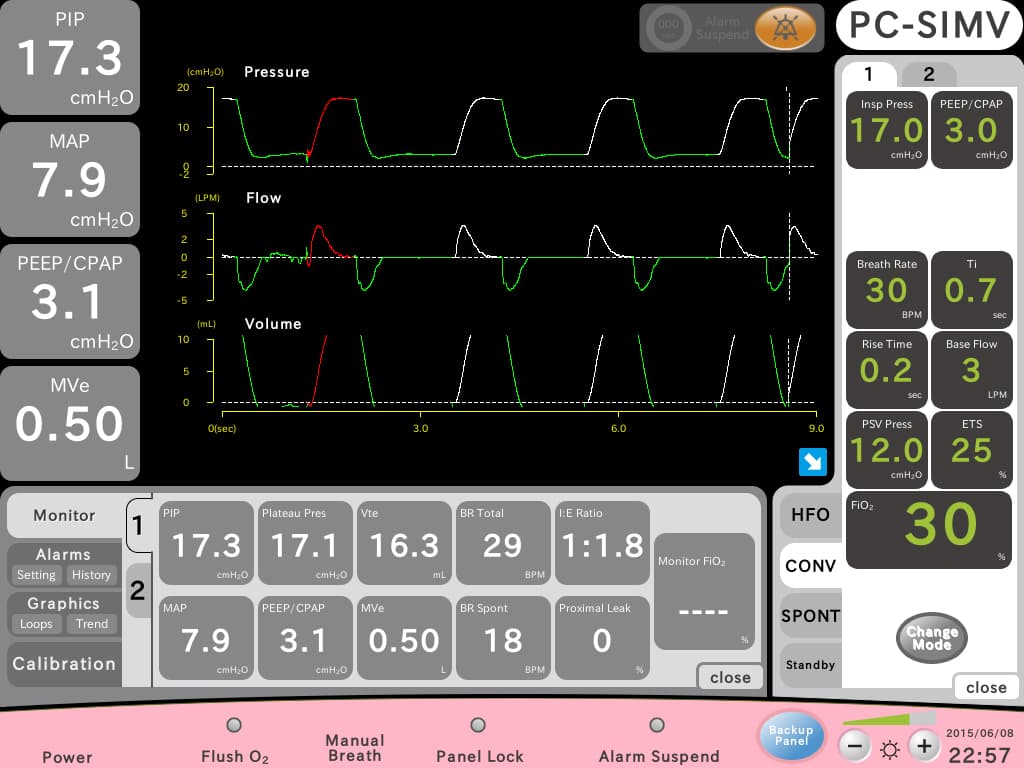
Task: Tap the orange alarm suspend bell icon
Action: pos(785,28)
